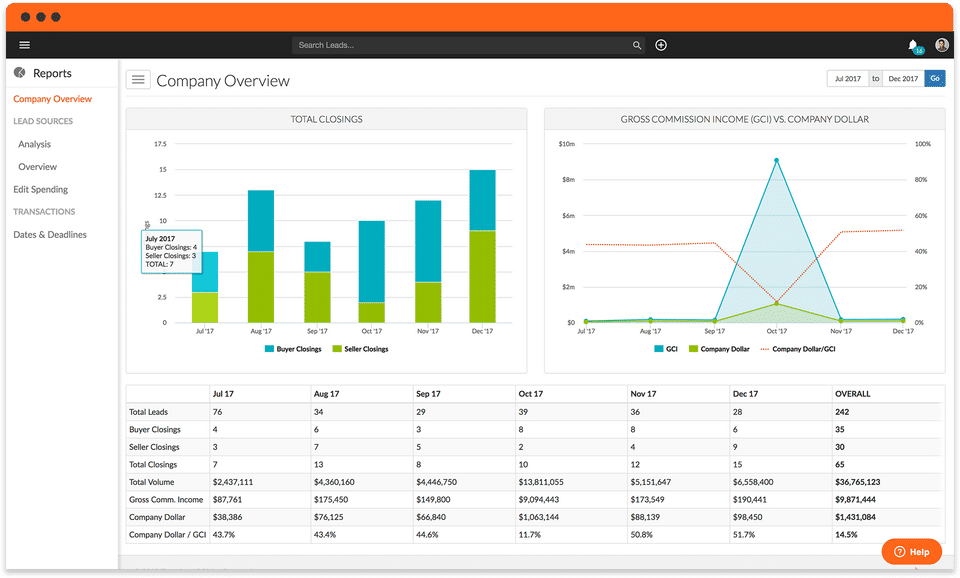Screen dimensions: 960x578
Task: Toggle GCI legend swatch
Action: coord(659,349)
